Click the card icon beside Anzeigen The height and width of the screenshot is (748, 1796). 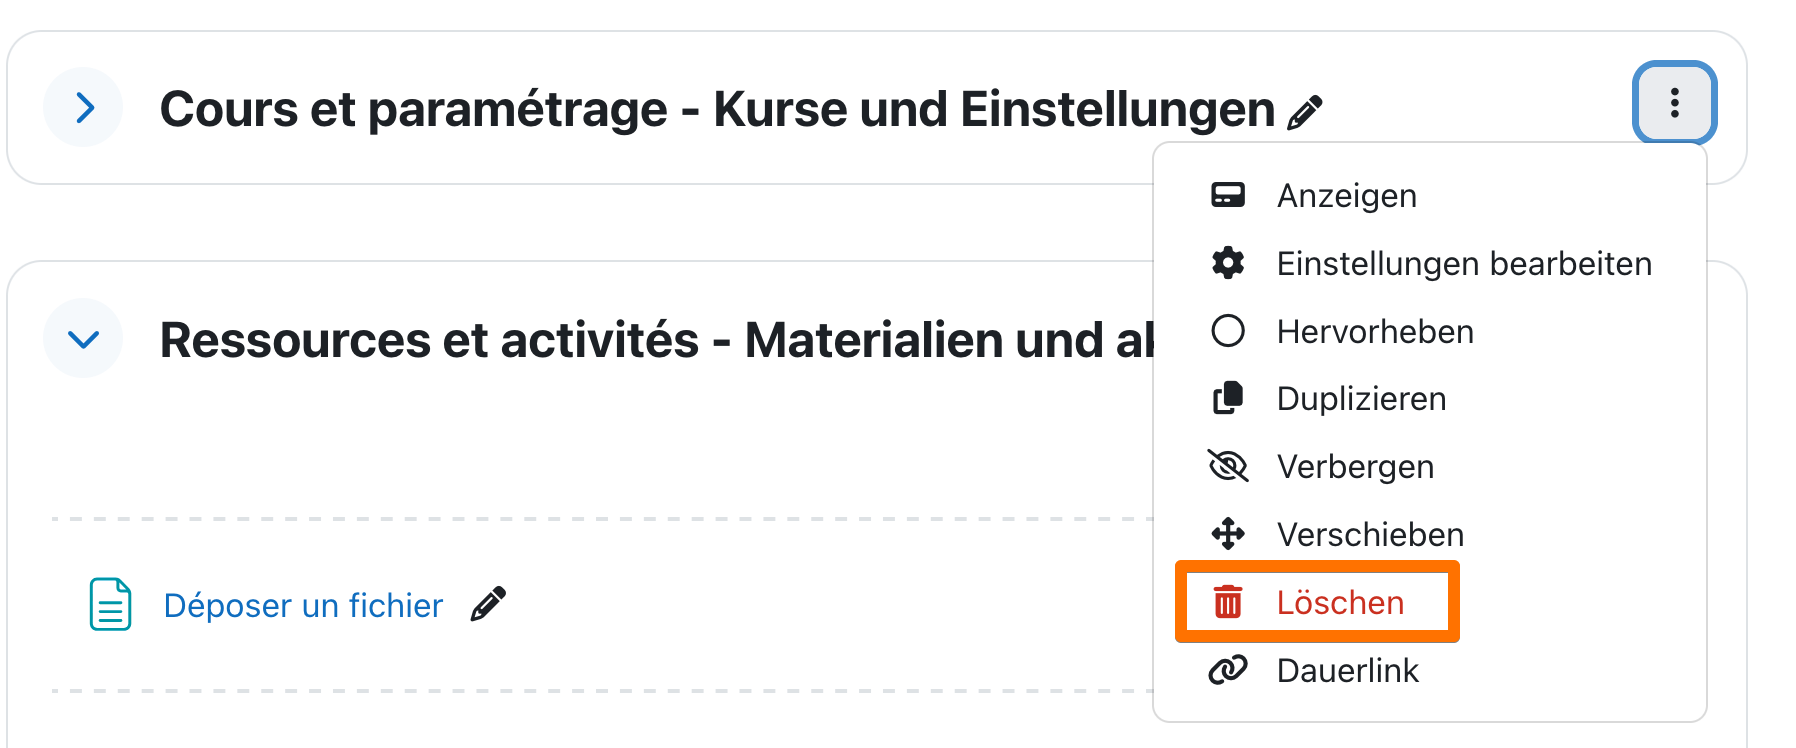tap(1228, 195)
